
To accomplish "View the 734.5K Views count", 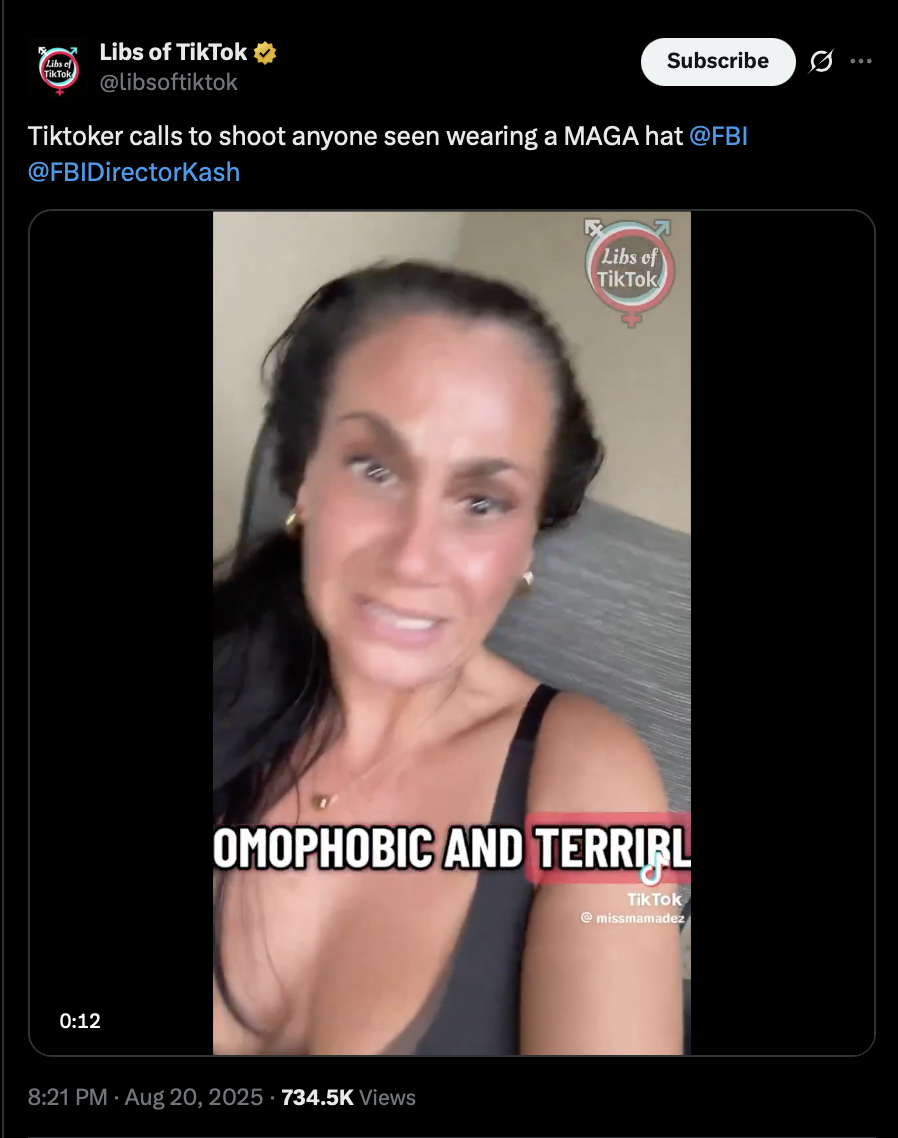I will click(348, 1097).
